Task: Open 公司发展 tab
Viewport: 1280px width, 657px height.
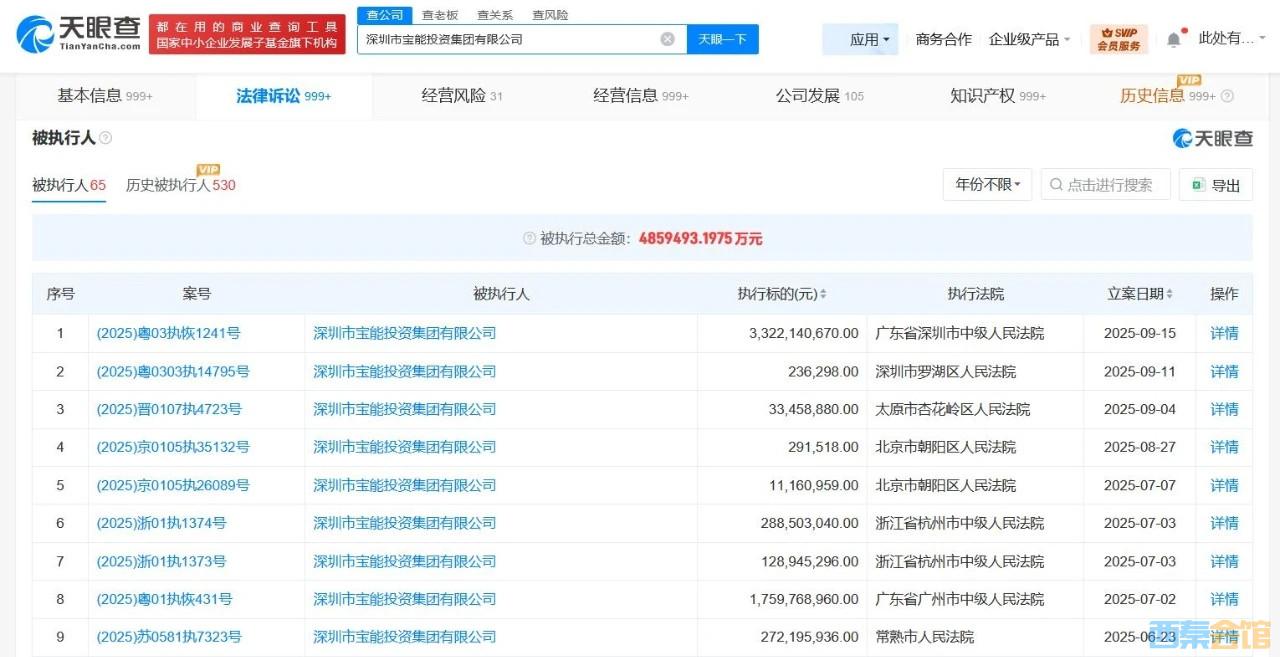Action: pos(820,96)
